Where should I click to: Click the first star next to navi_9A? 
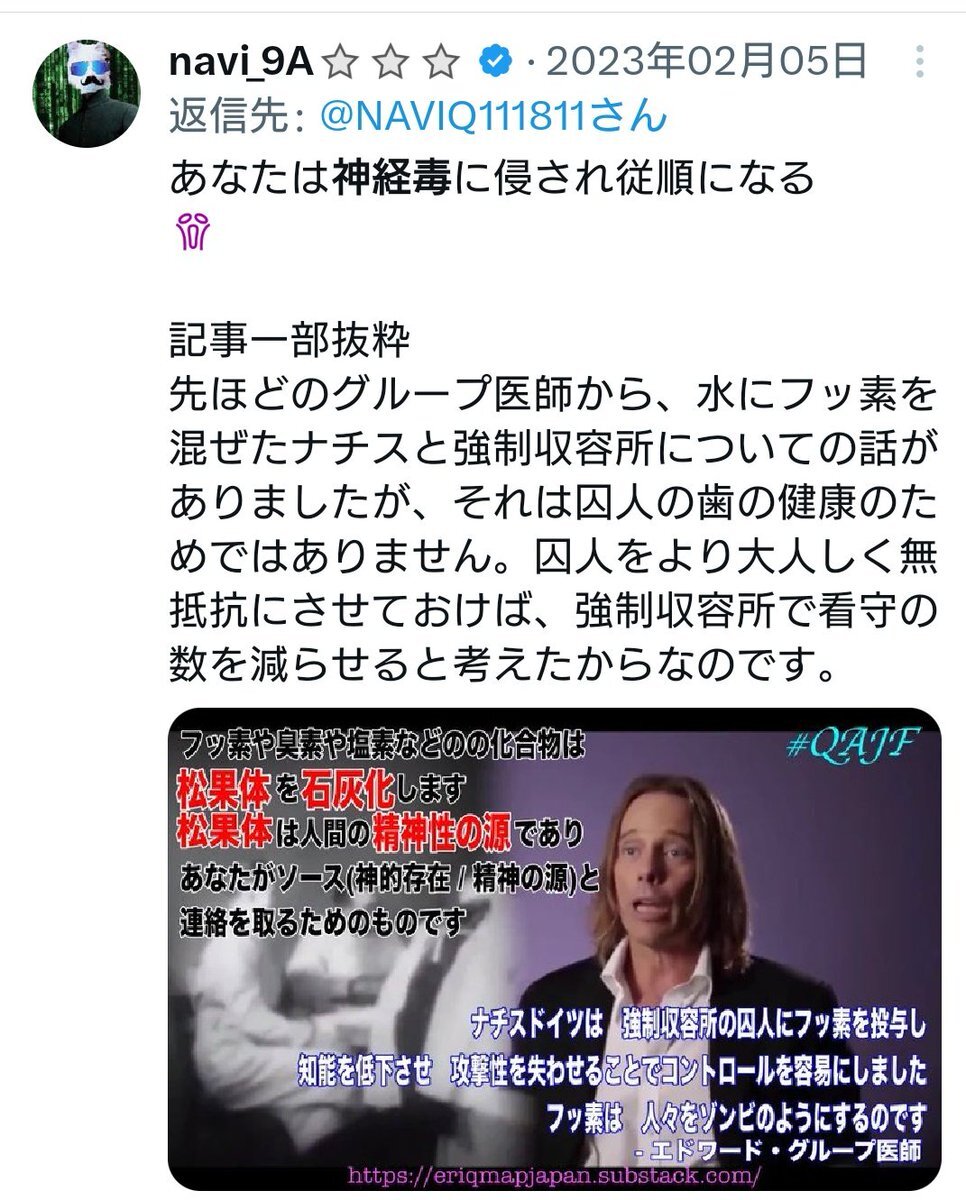[x=342, y=65]
